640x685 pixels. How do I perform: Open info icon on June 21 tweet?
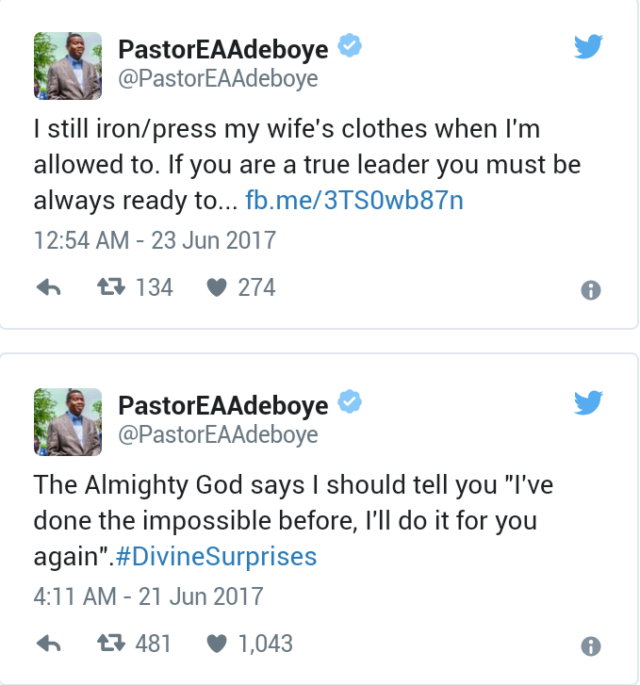[590, 646]
